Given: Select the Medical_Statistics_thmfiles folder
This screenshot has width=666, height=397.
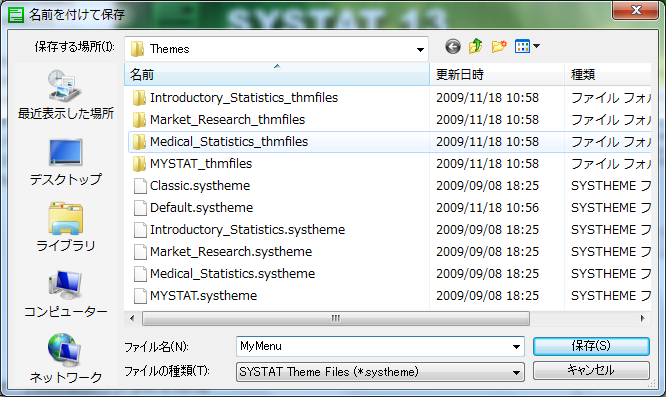Looking at the screenshot, I should coord(229,142).
